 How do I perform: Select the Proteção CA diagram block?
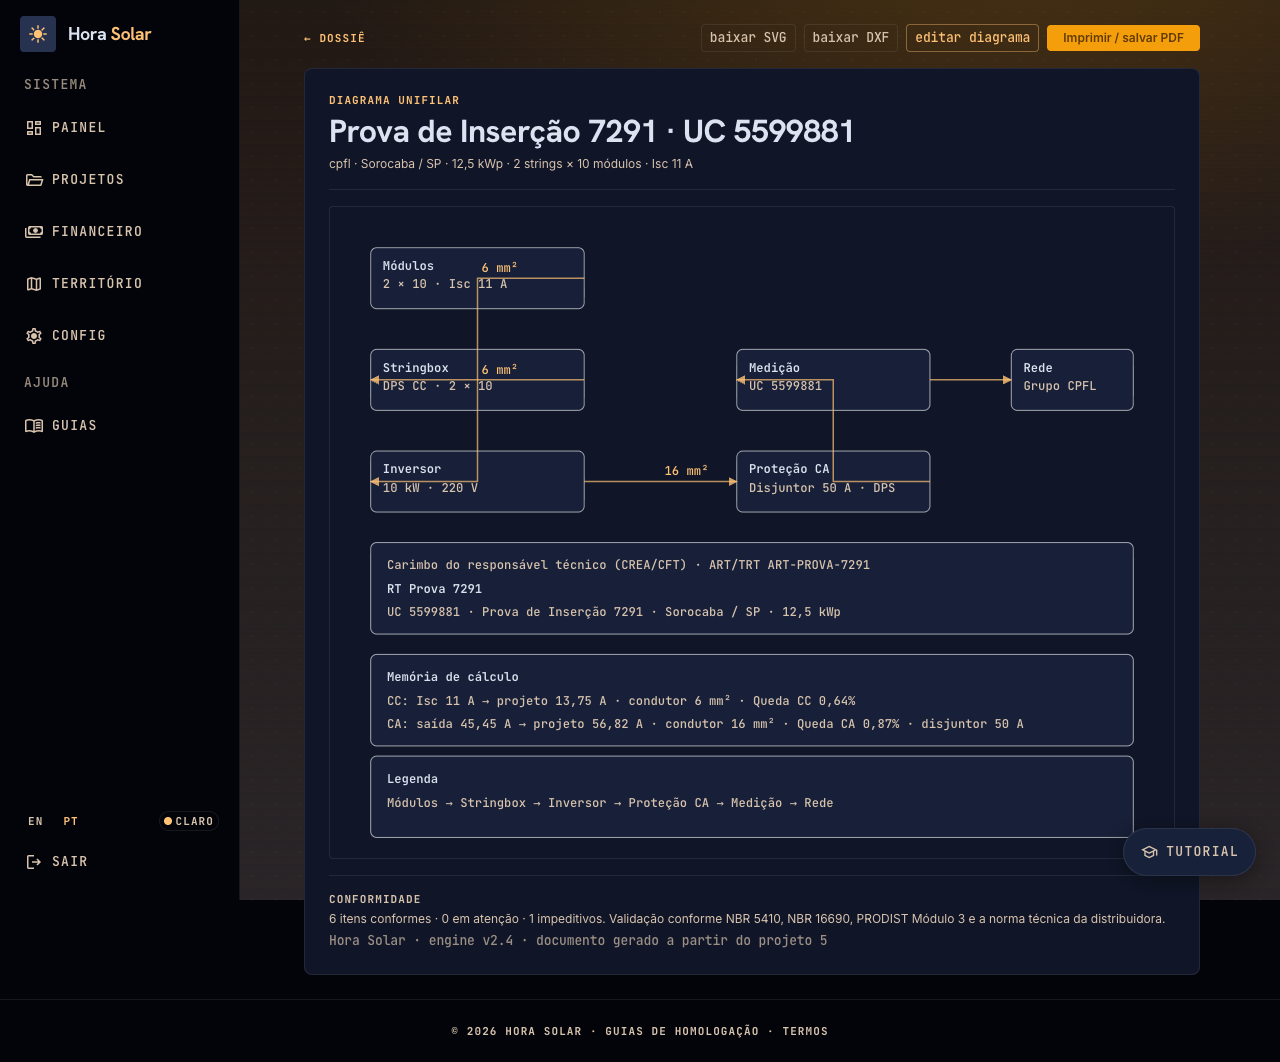[x=833, y=482]
